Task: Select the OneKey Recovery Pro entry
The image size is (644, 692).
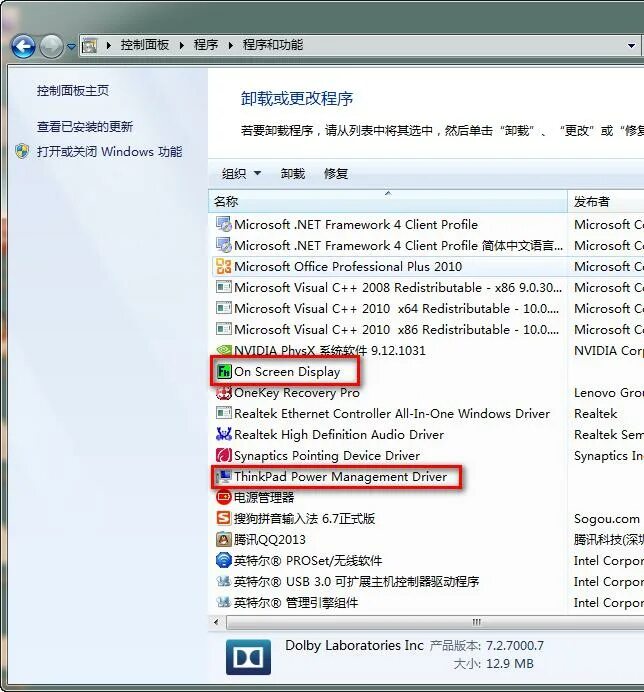Action: [x=297, y=393]
